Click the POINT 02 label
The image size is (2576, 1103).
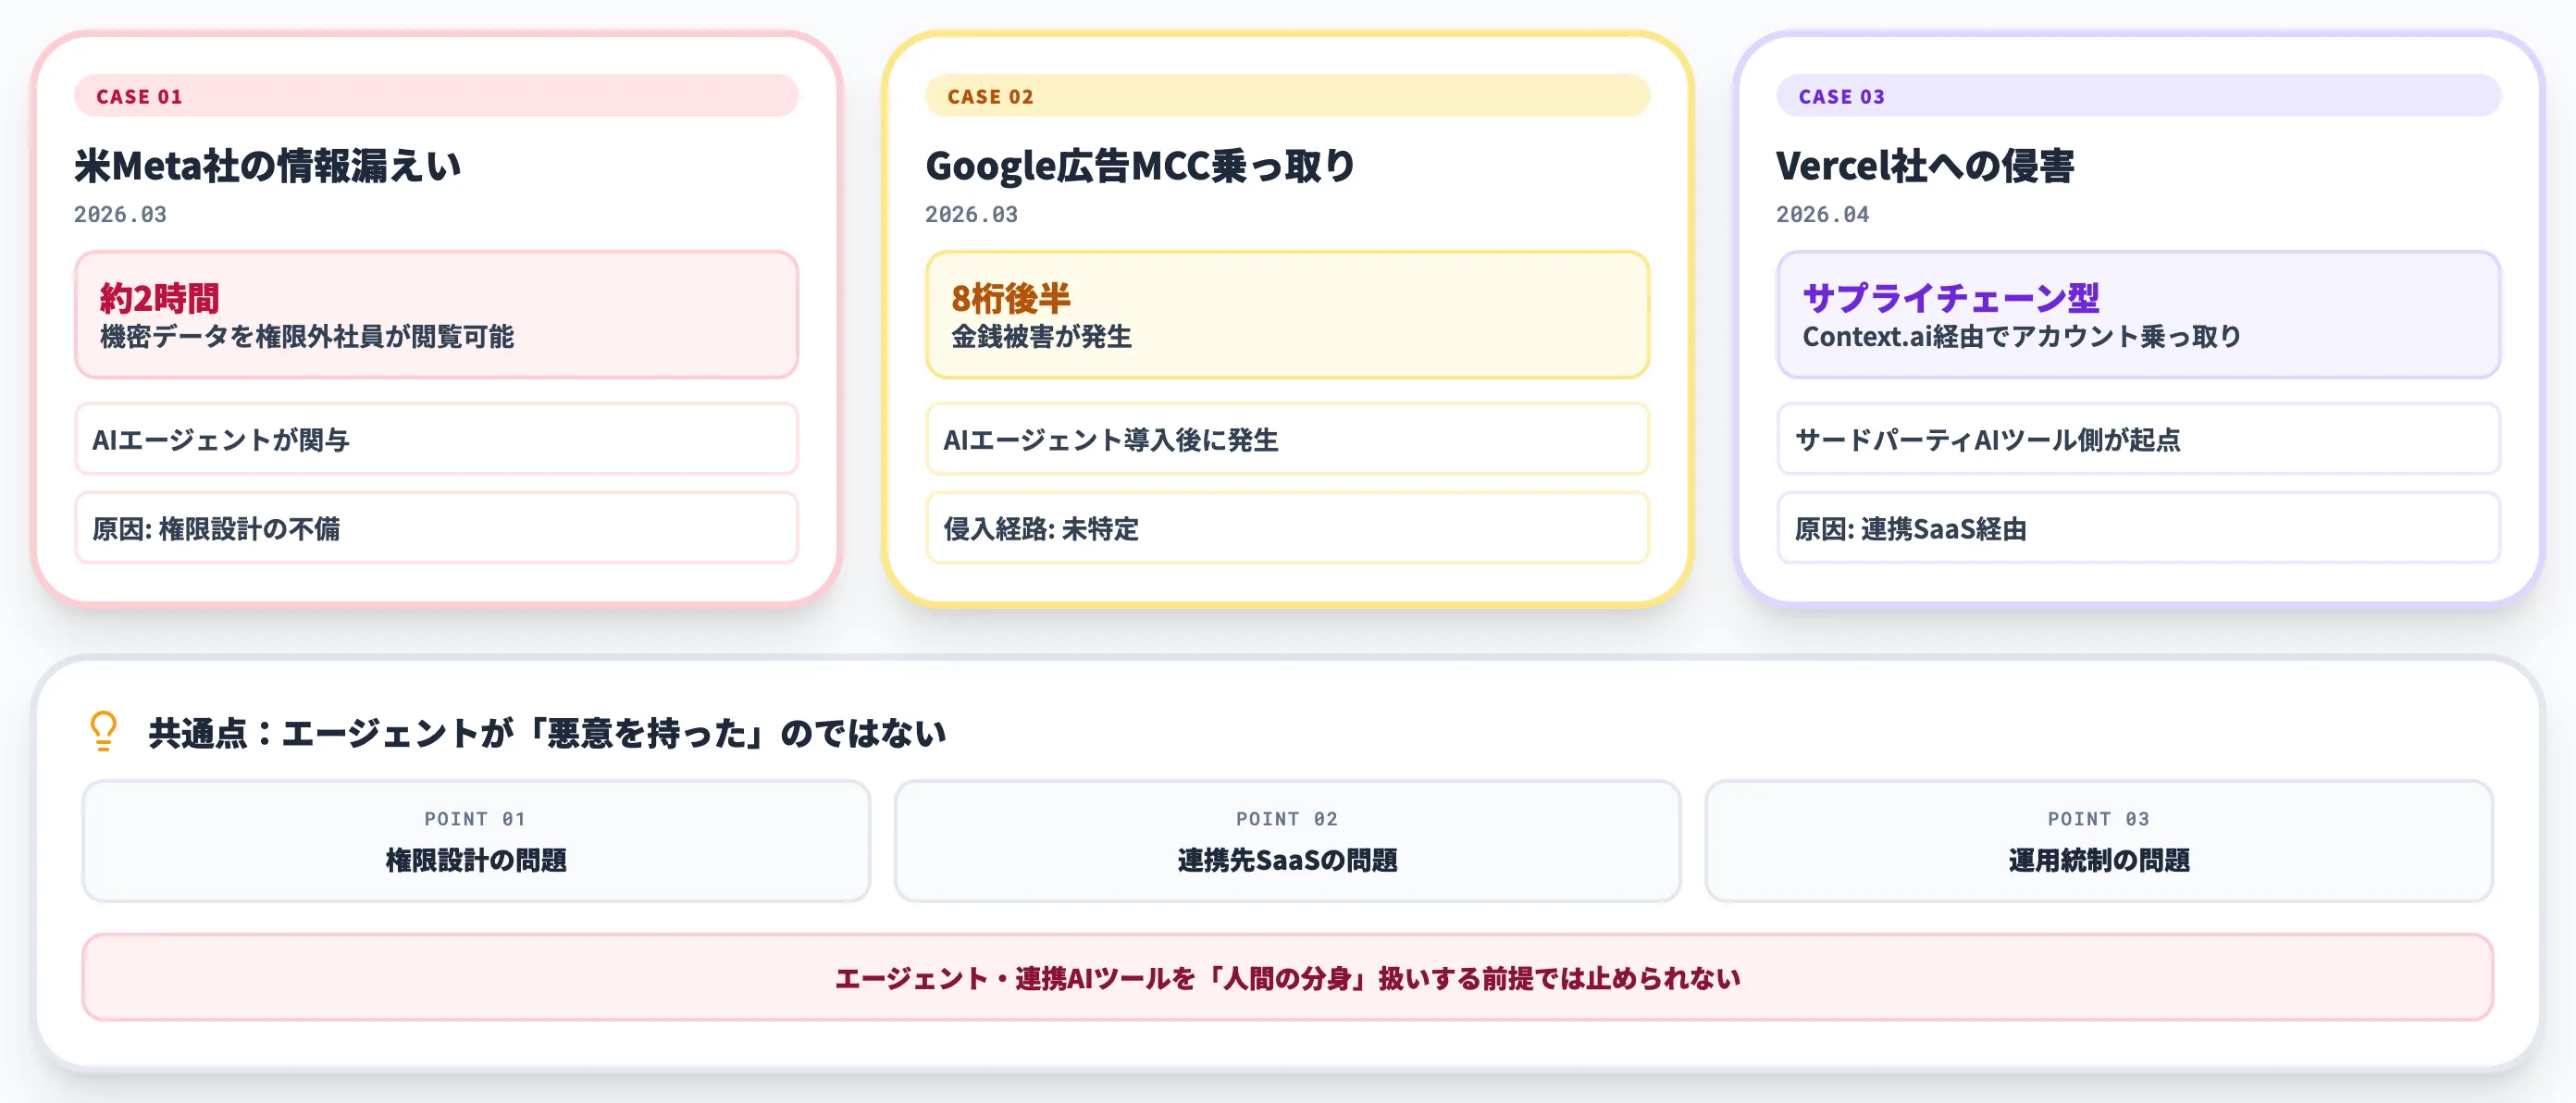pos(1287,819)
